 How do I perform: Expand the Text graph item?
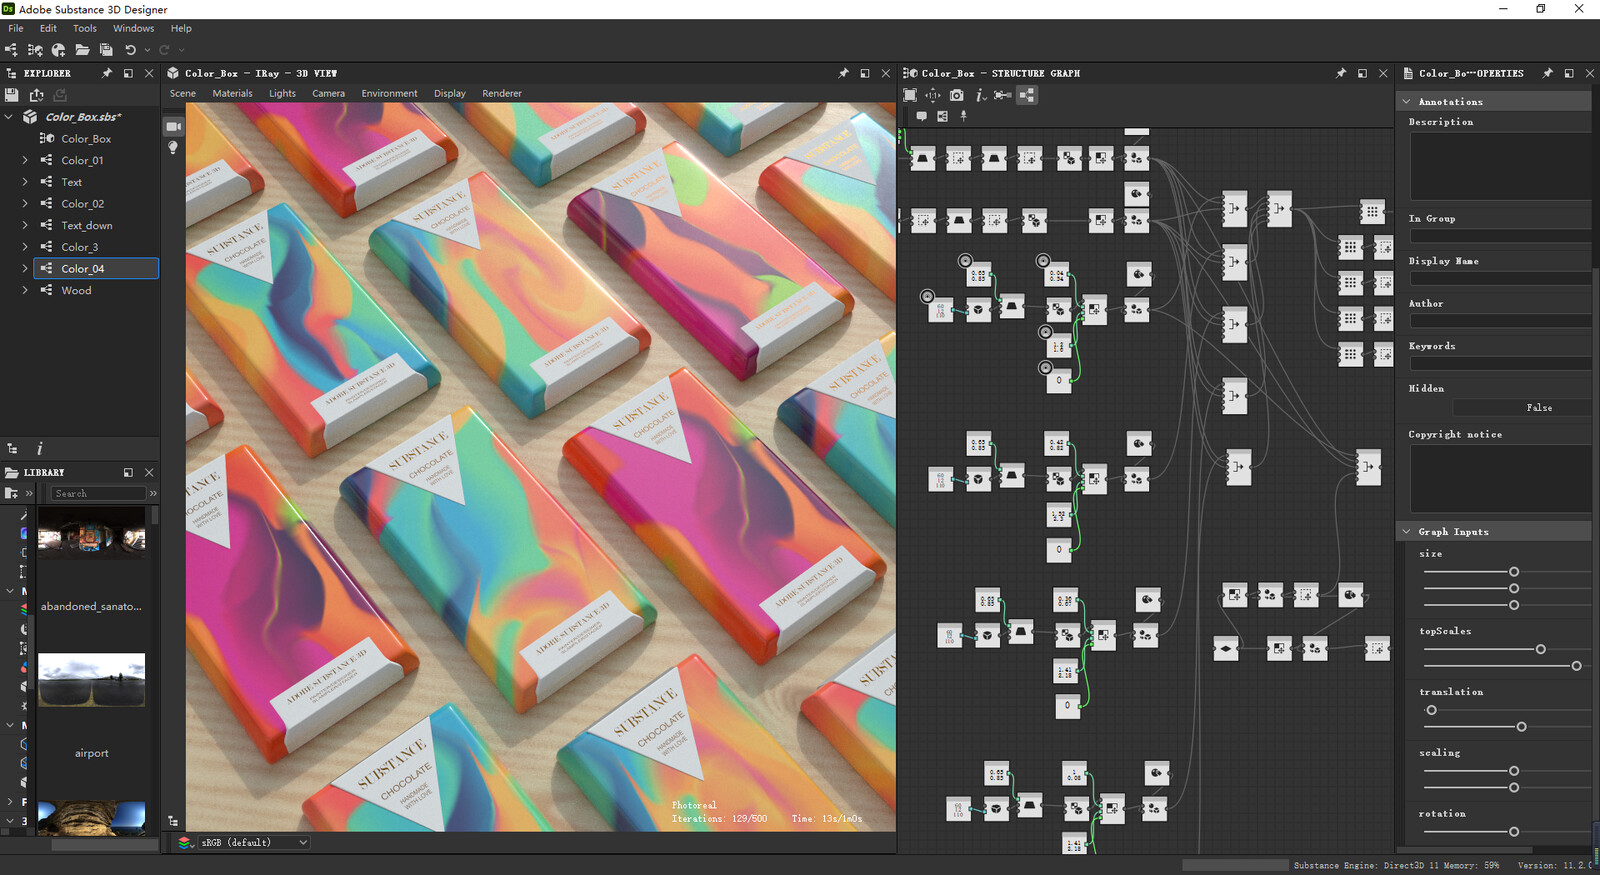[25, 182]
